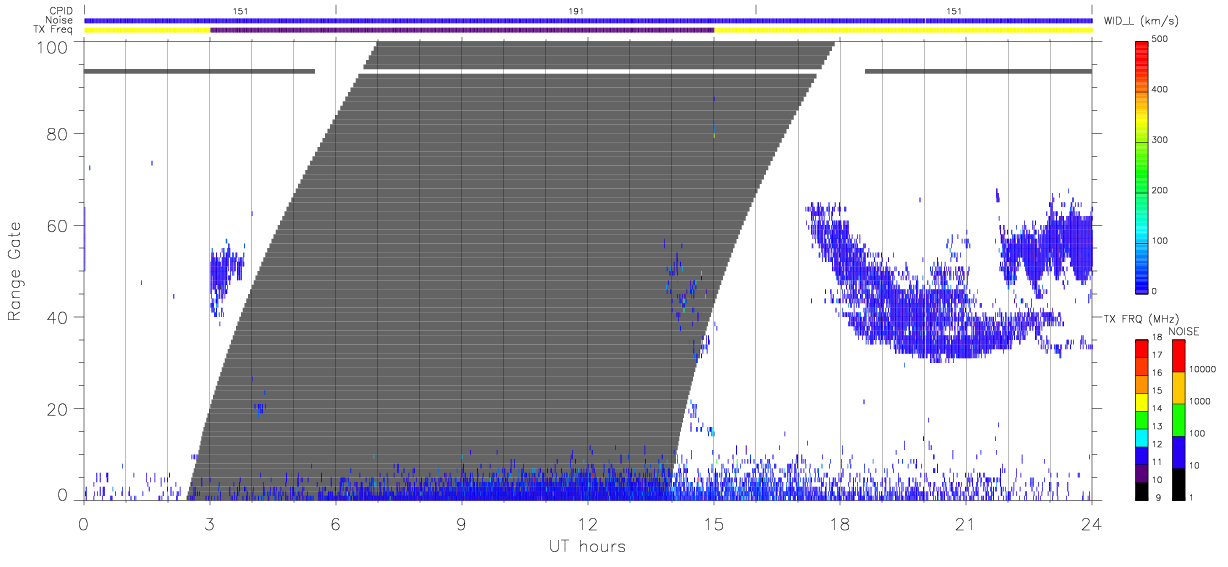This screenshot has width=1228, height=567.
Task: Click Range Gate tick label 40
Action: (x=59, y=318)
